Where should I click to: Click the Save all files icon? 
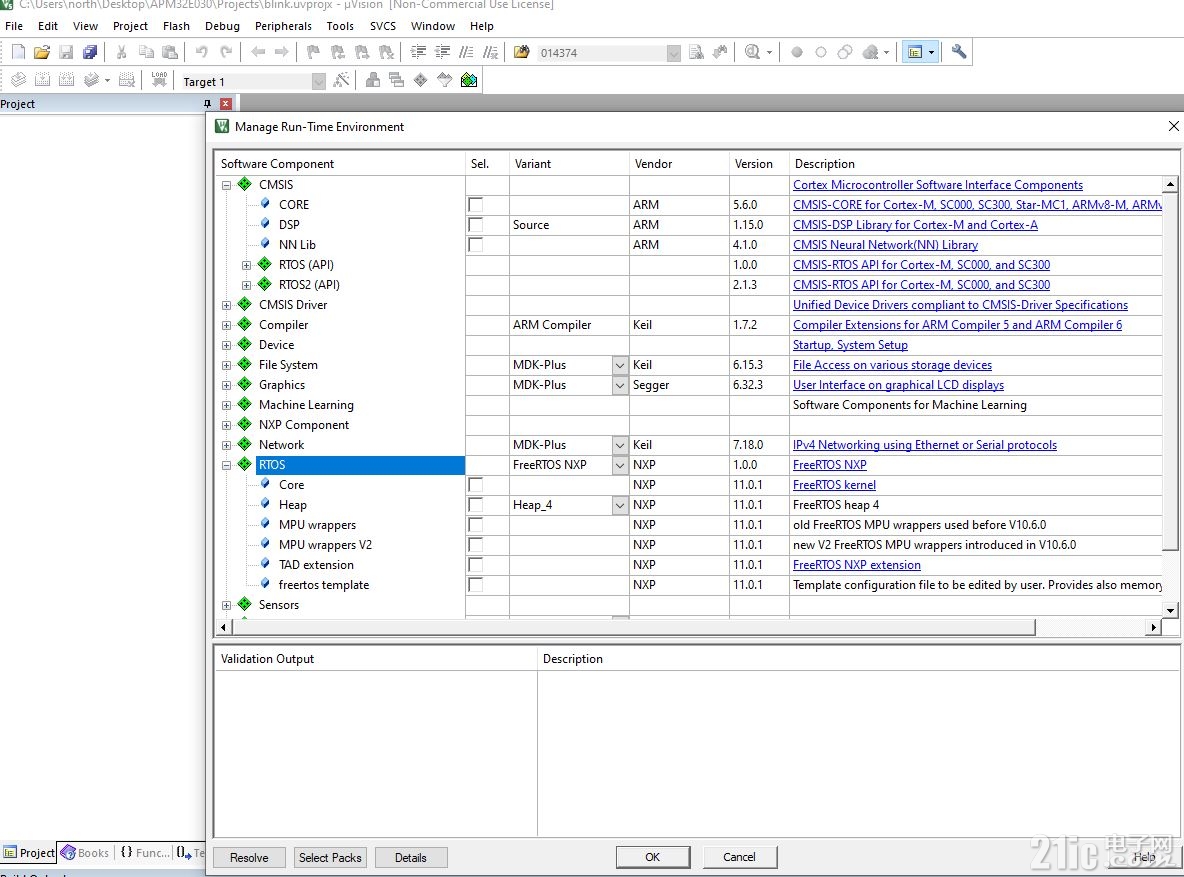(90, 52)
